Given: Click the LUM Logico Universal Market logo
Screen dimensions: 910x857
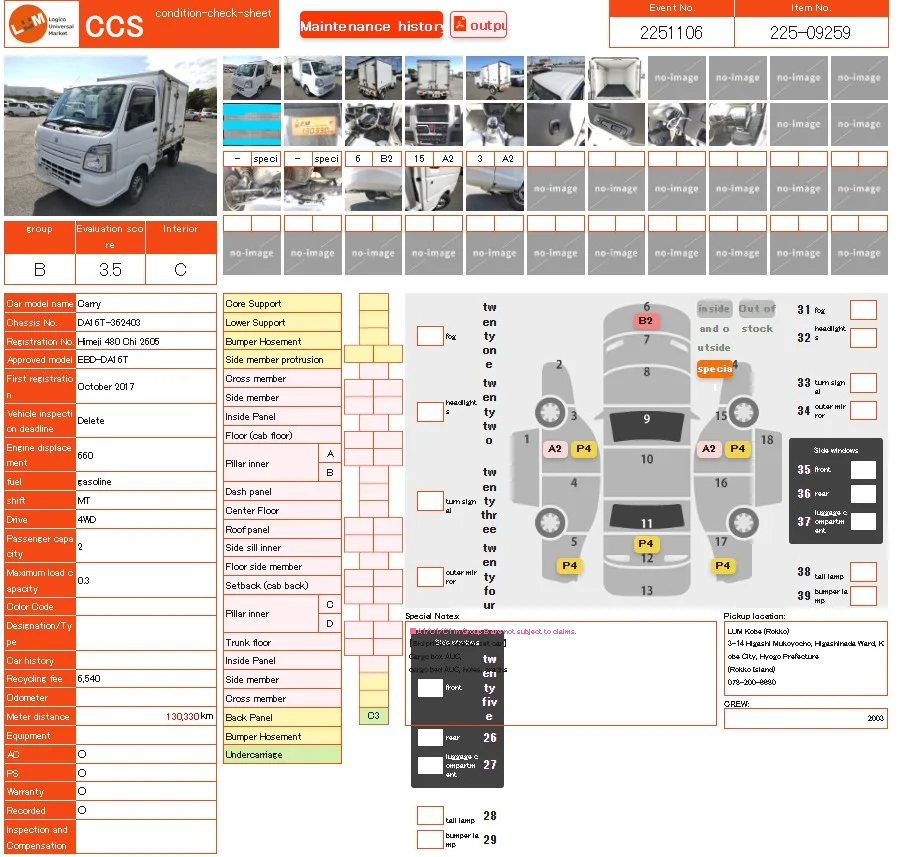Looking at the screenshot, I should click(42, 24).
